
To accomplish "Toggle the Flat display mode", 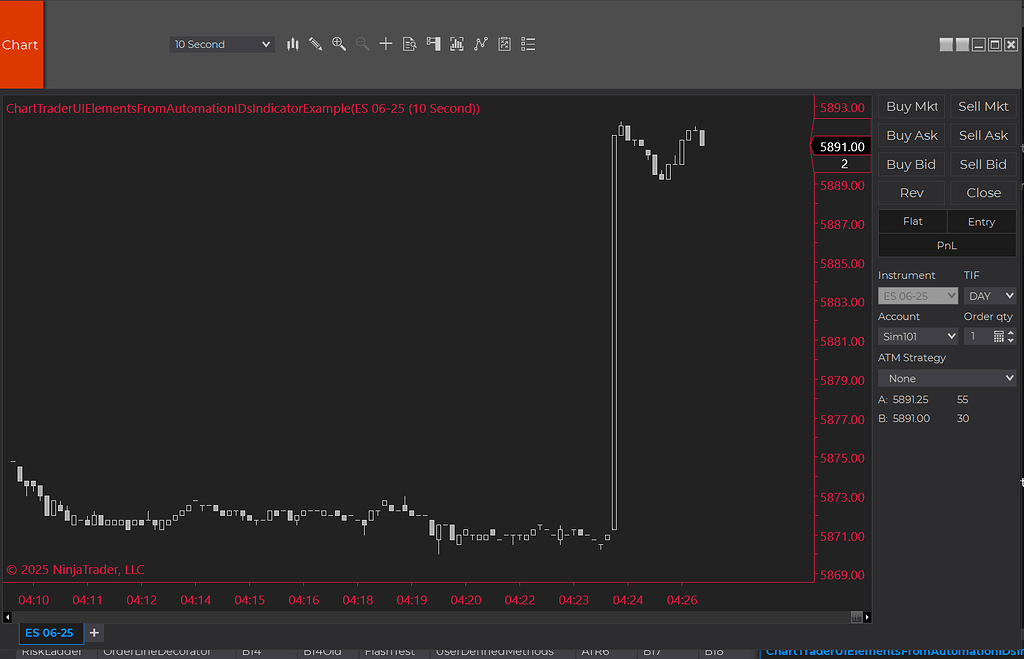I will (x=911, y=221).
